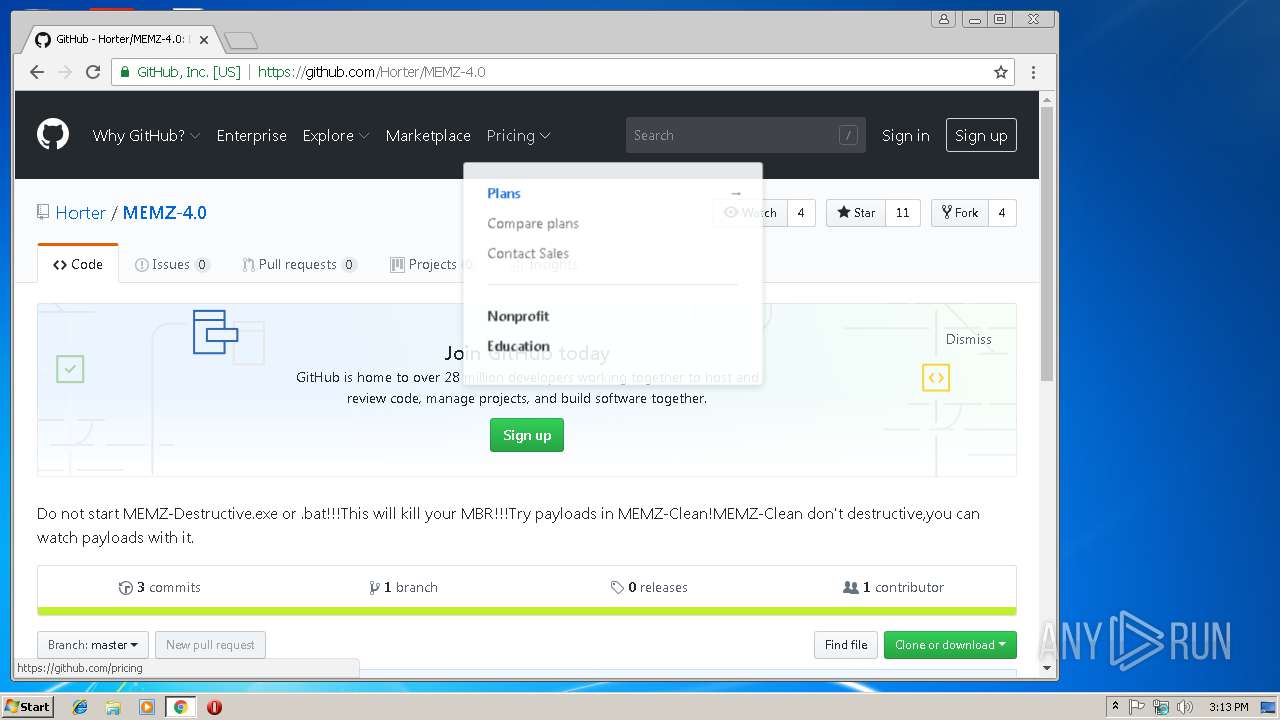Expand the Why GitHub? menu
Viewport: 1280px width, 720px height.
coord(146,136)
